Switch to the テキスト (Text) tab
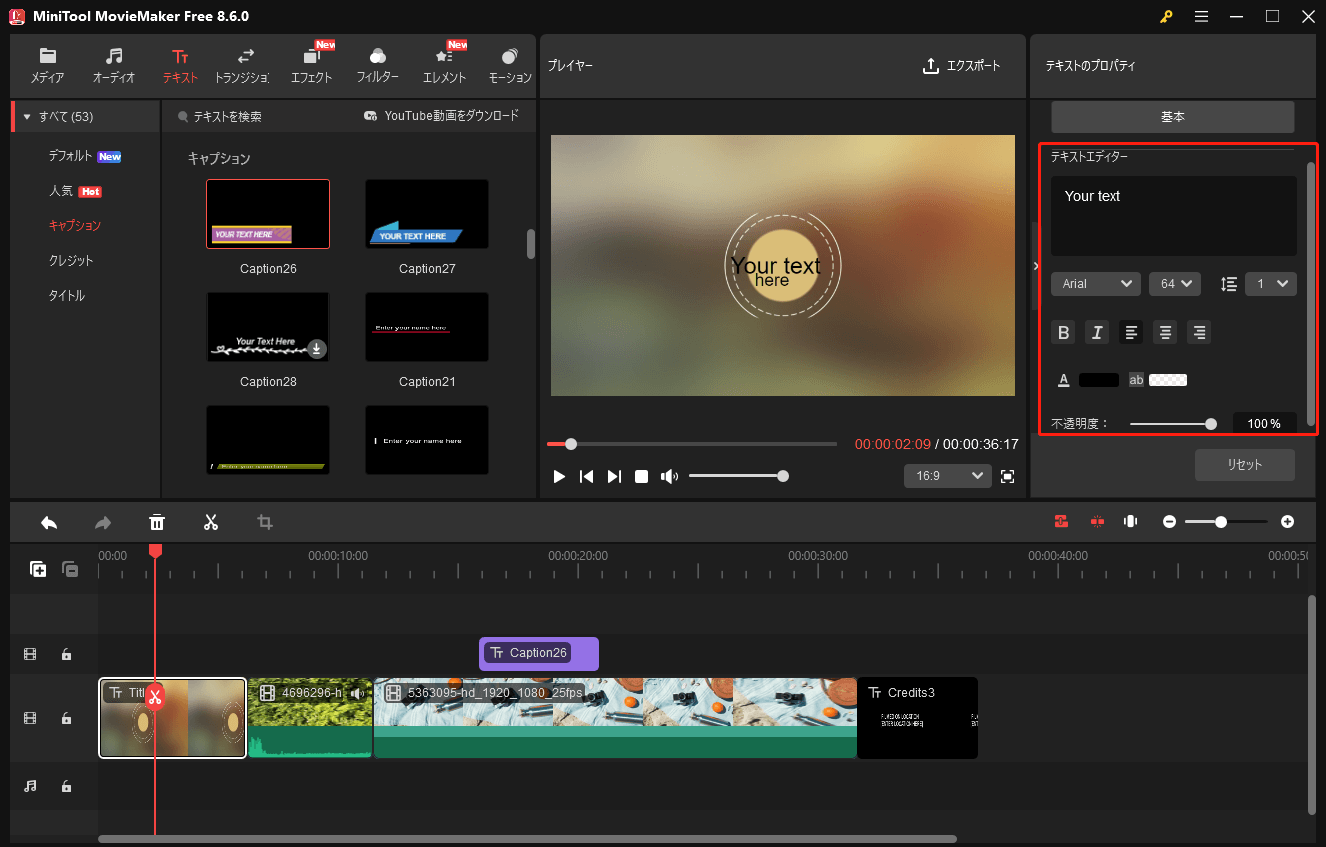The image size is (1326, 847). [x=179, y=64]
